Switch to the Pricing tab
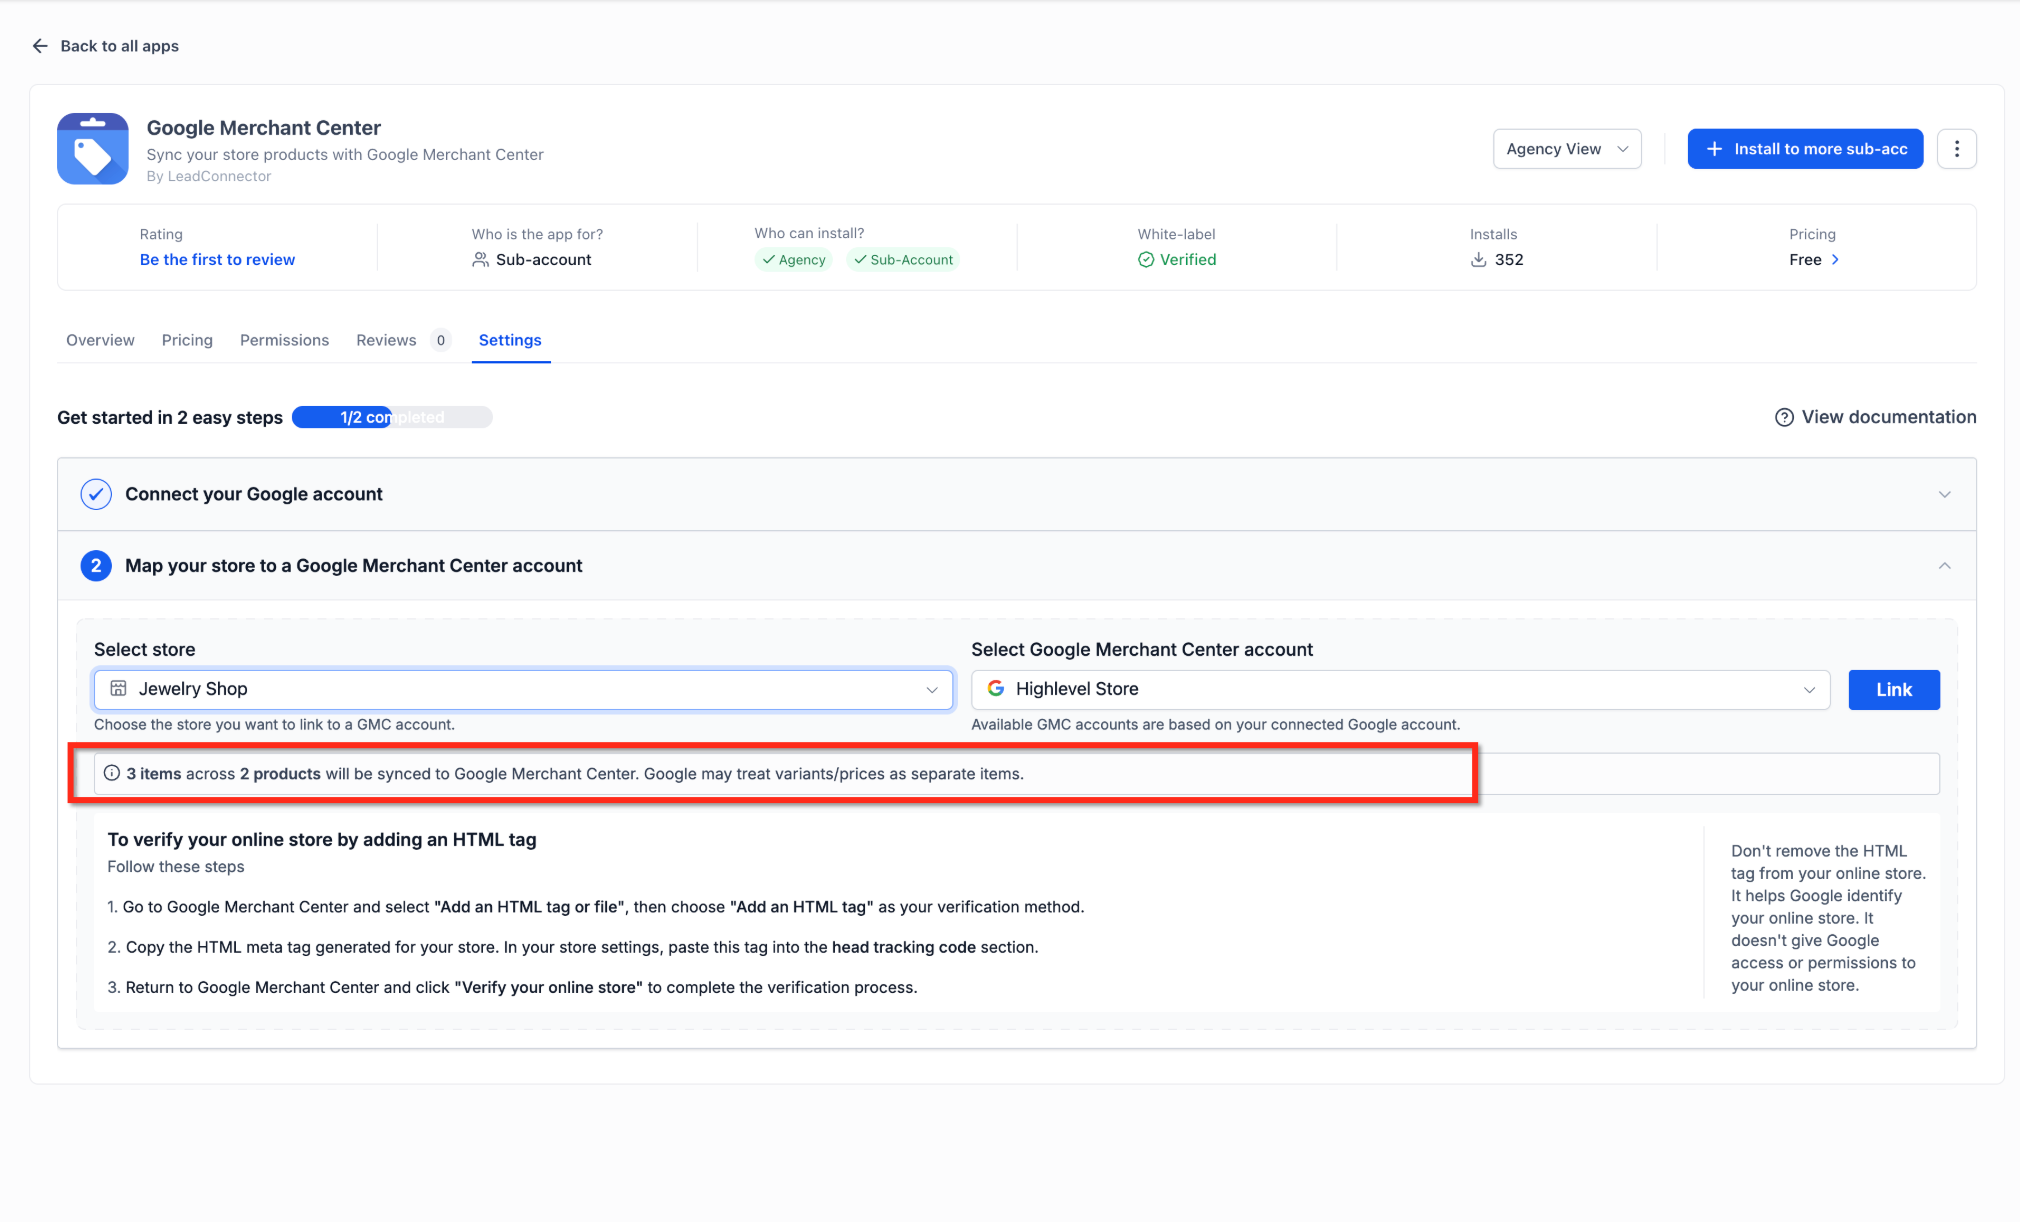 (187, 340)
